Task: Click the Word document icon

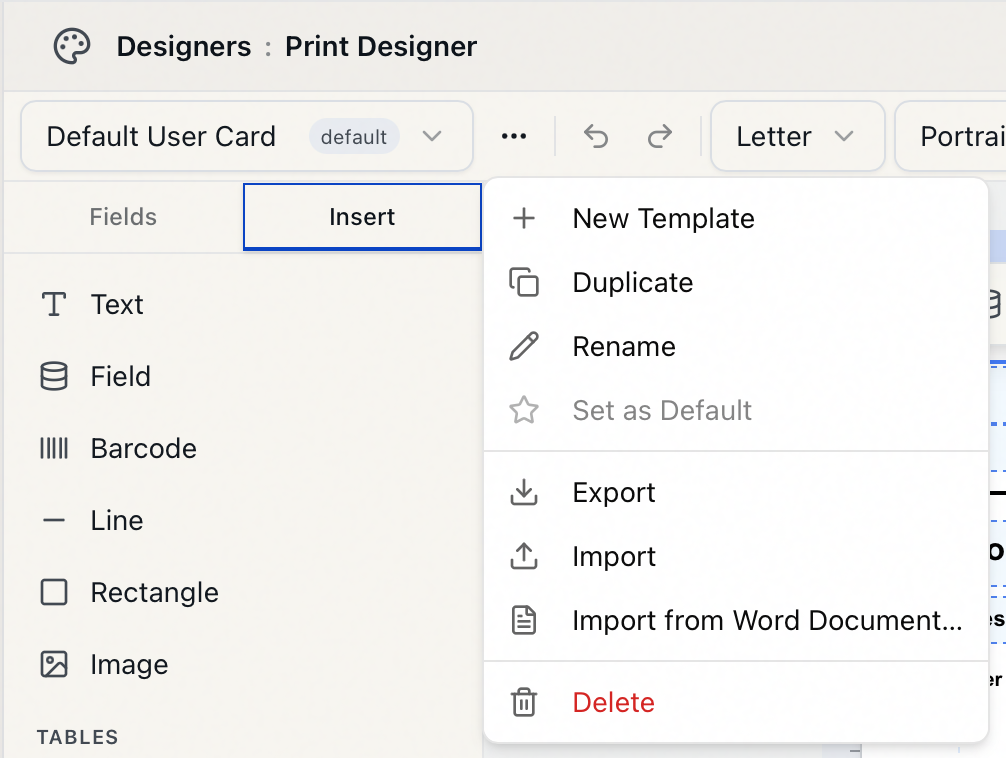Action: 524,621
